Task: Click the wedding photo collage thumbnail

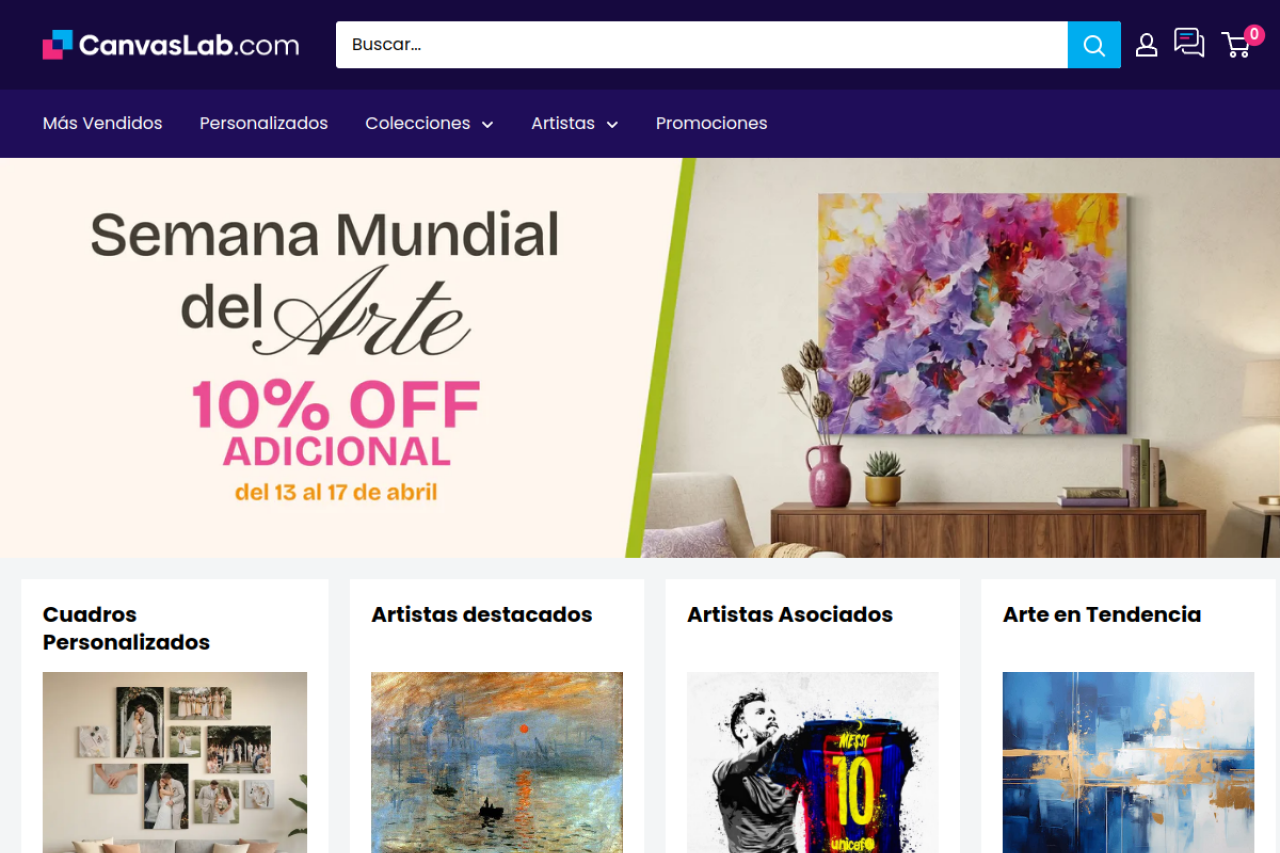Action: point(175,762)
